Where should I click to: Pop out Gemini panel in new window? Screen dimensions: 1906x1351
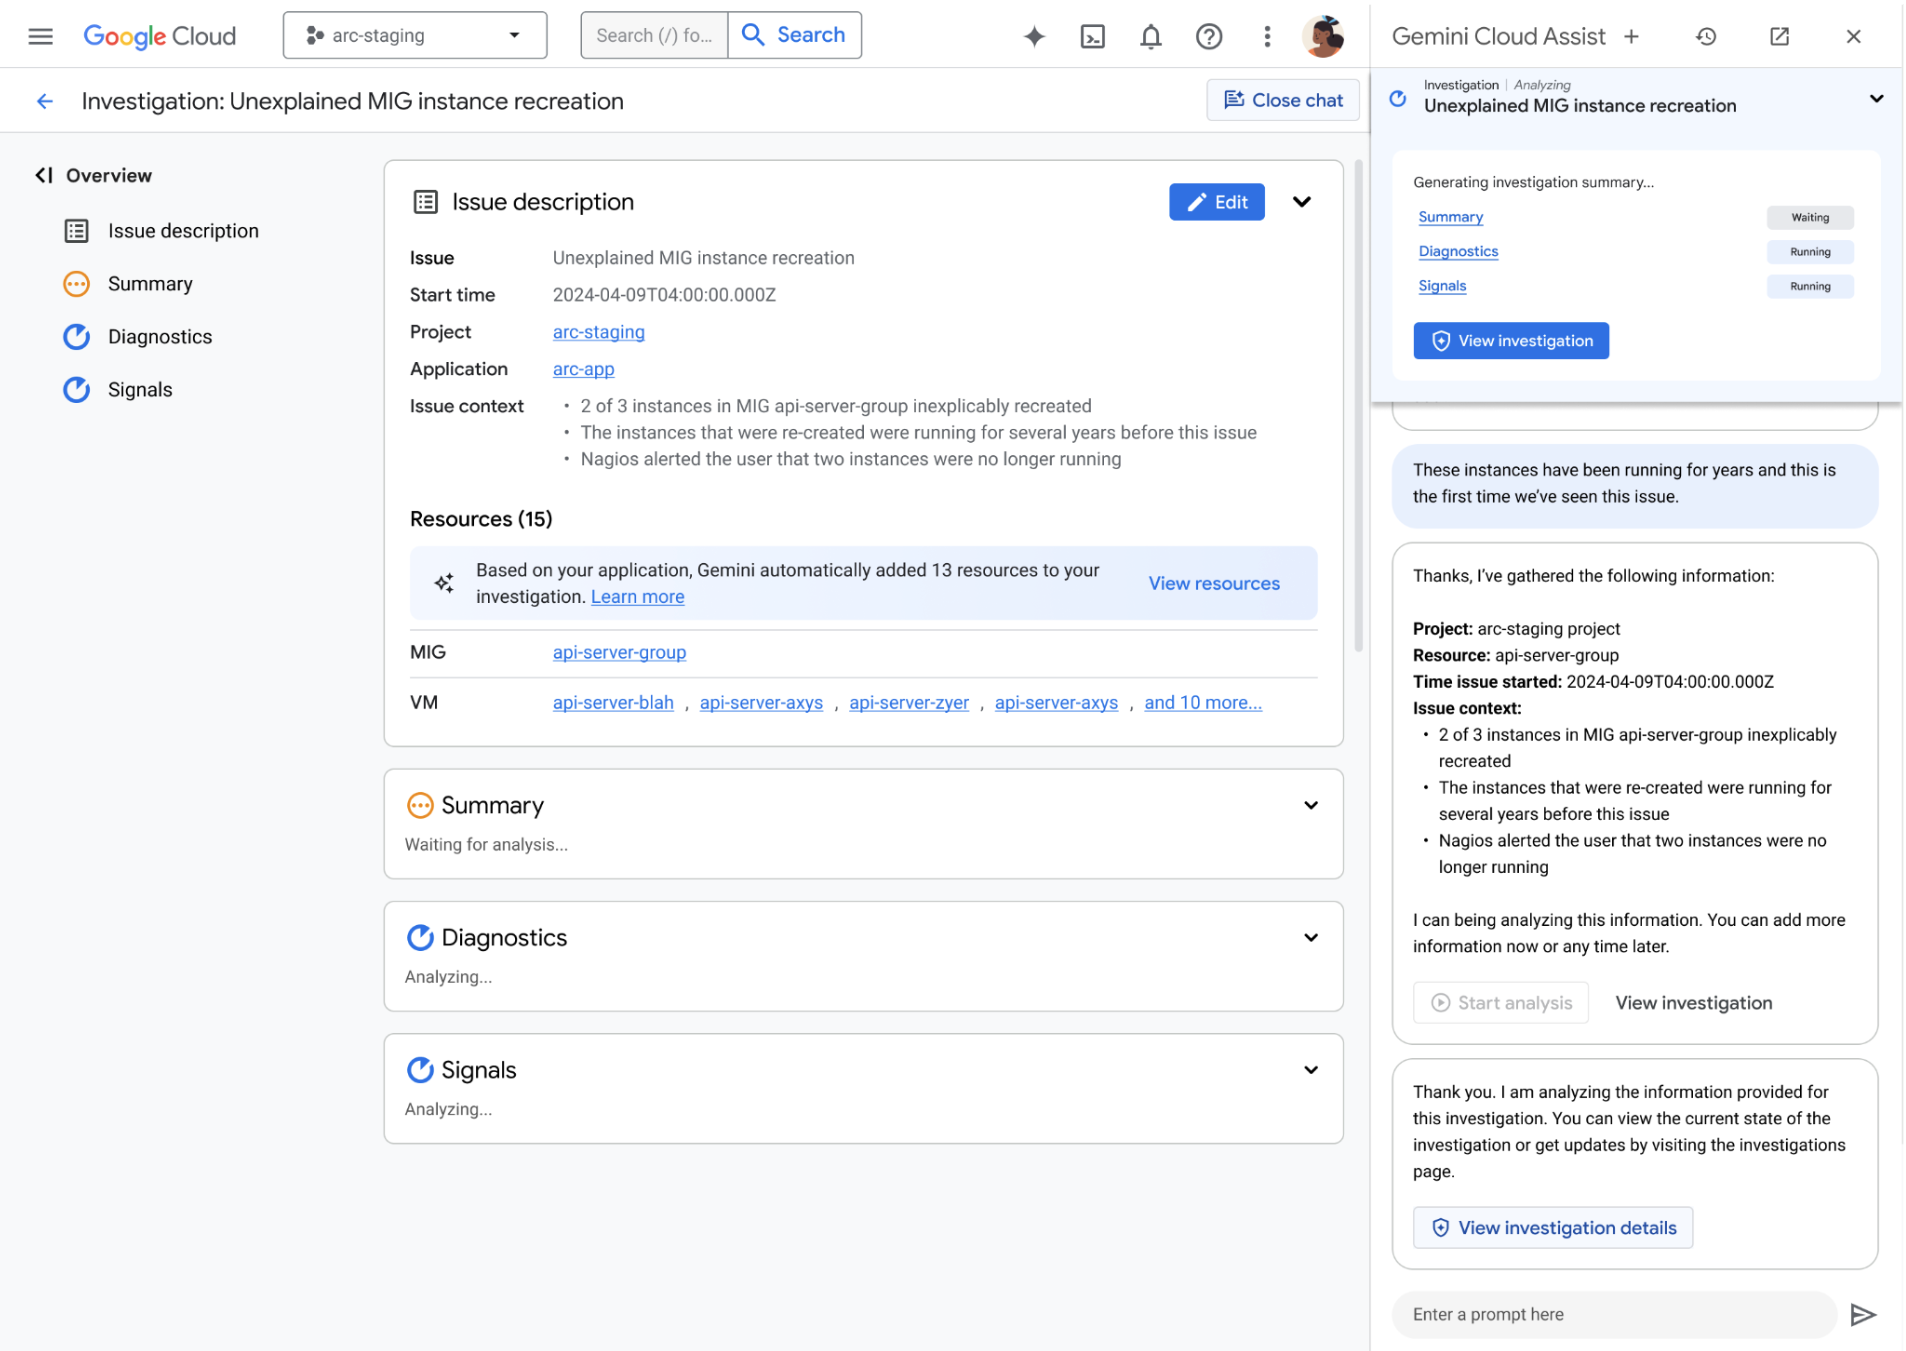[x=1779, y=35]
